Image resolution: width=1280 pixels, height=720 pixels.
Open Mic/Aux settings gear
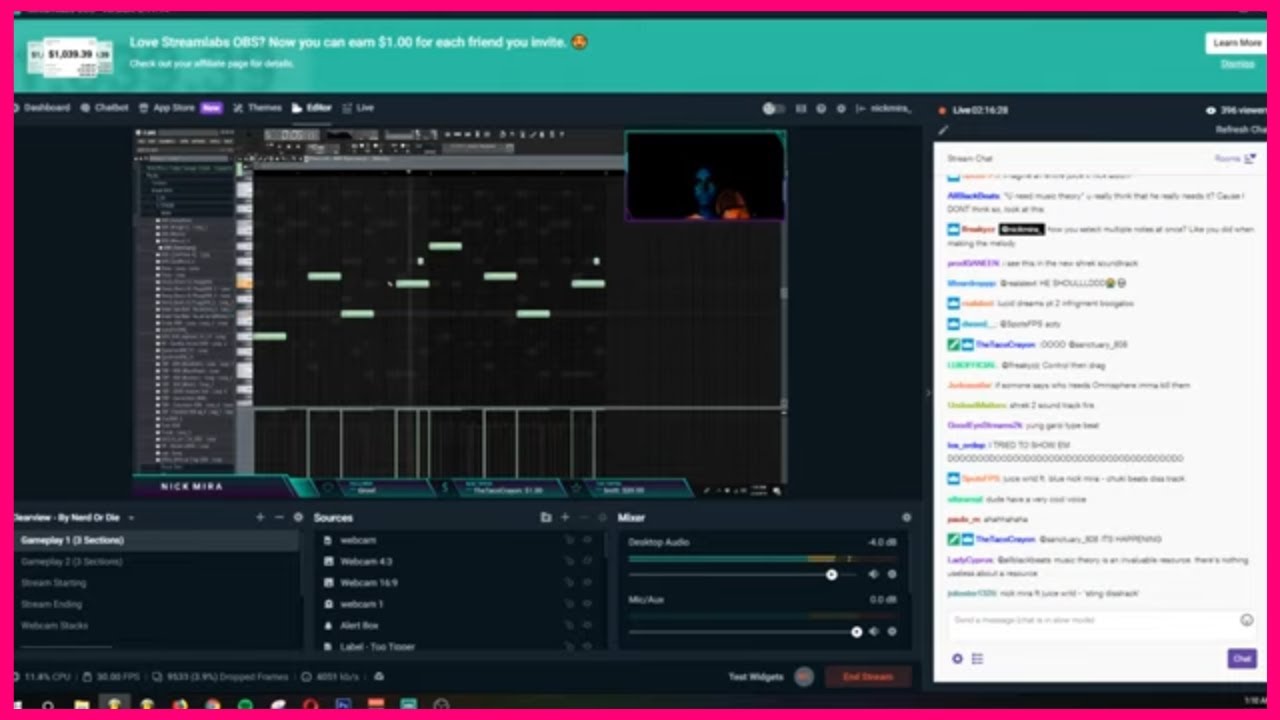point(892,632)
